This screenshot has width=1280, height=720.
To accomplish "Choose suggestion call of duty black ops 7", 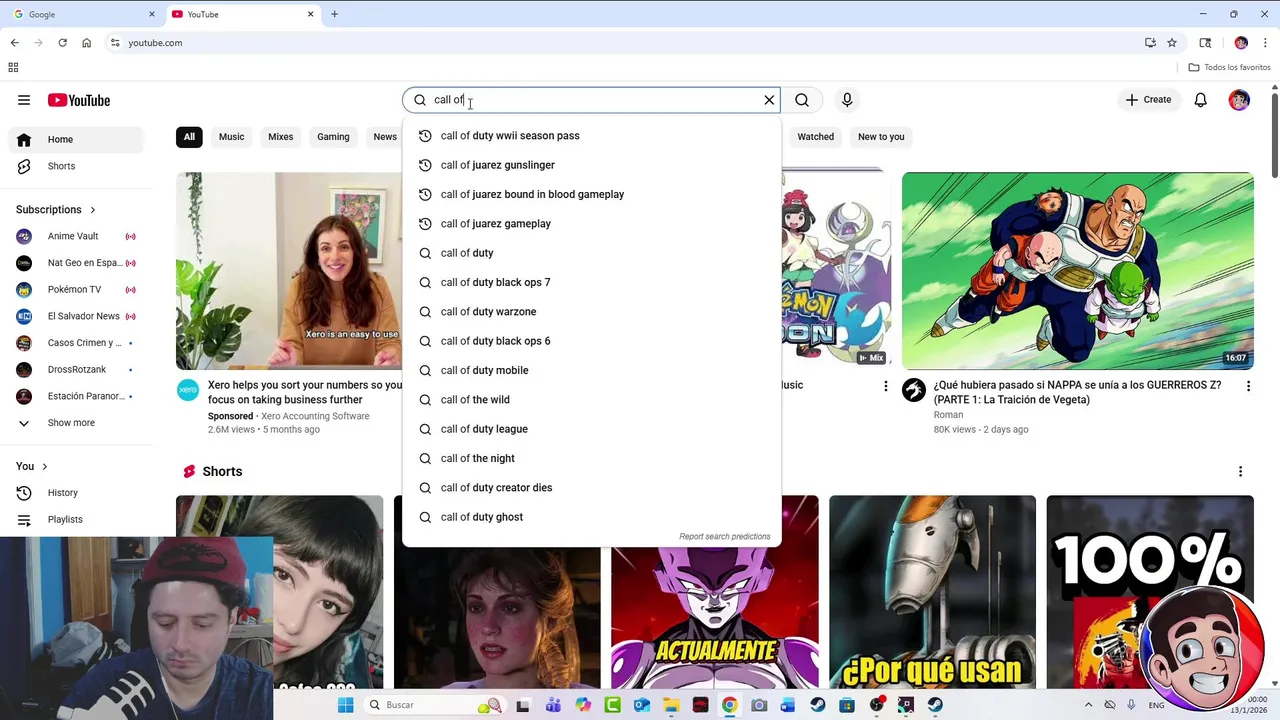I will [591, 282].
